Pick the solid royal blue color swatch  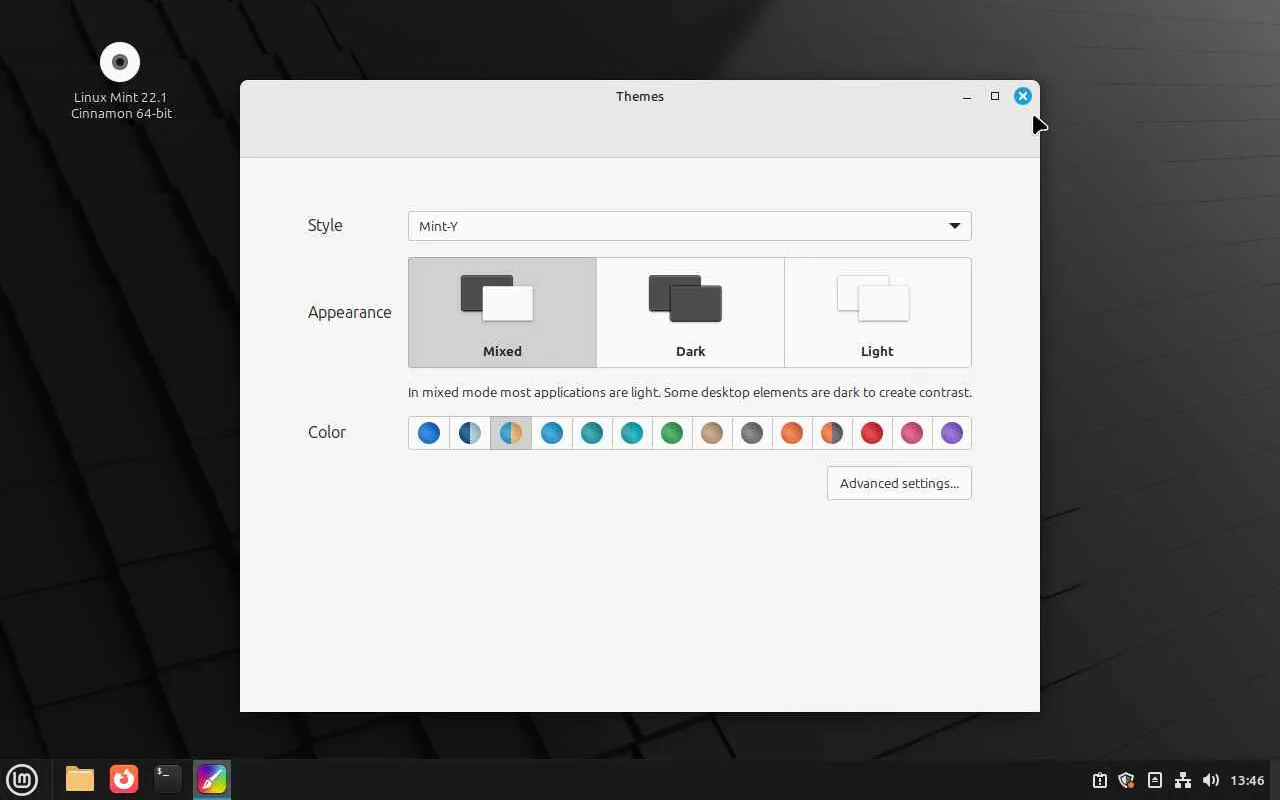click(x=429, y=433)
